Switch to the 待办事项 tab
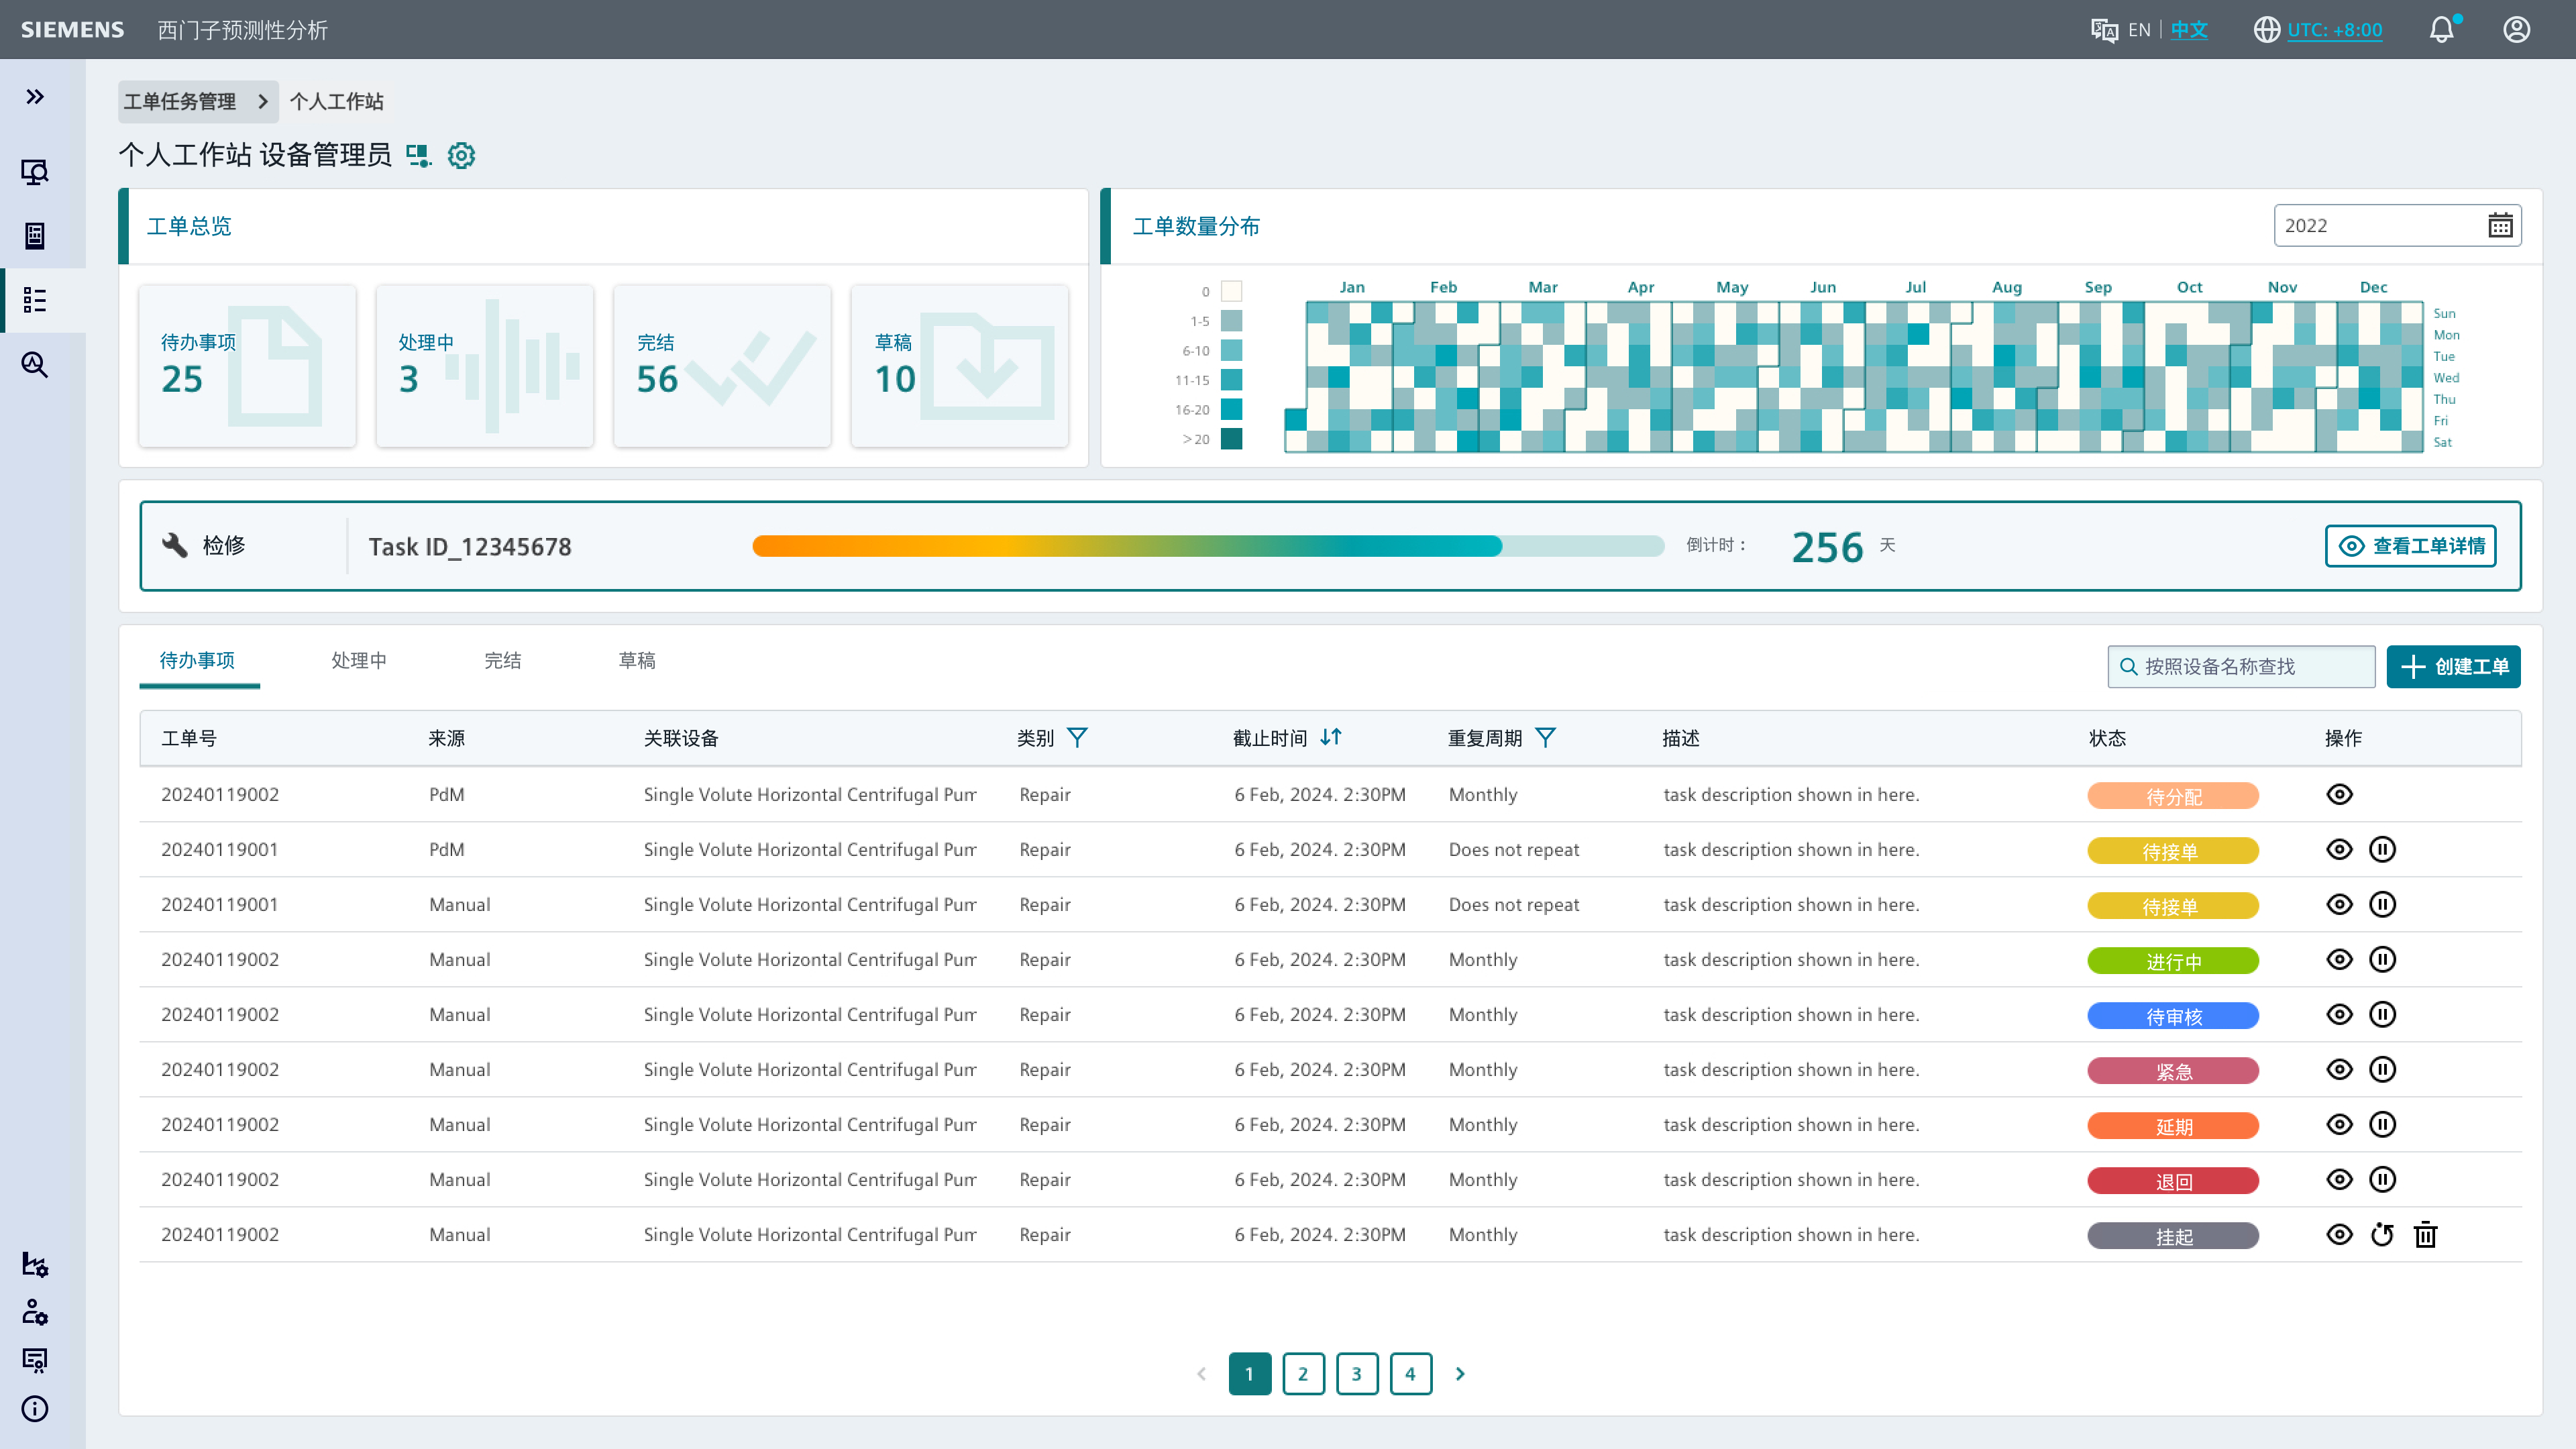 [x=198, y=660]
